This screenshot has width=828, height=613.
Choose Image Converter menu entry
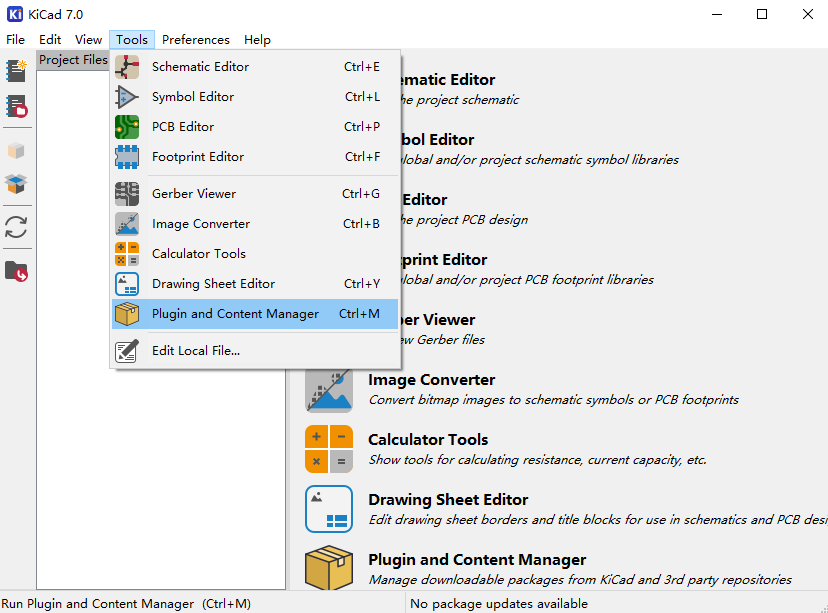(255, 224)
